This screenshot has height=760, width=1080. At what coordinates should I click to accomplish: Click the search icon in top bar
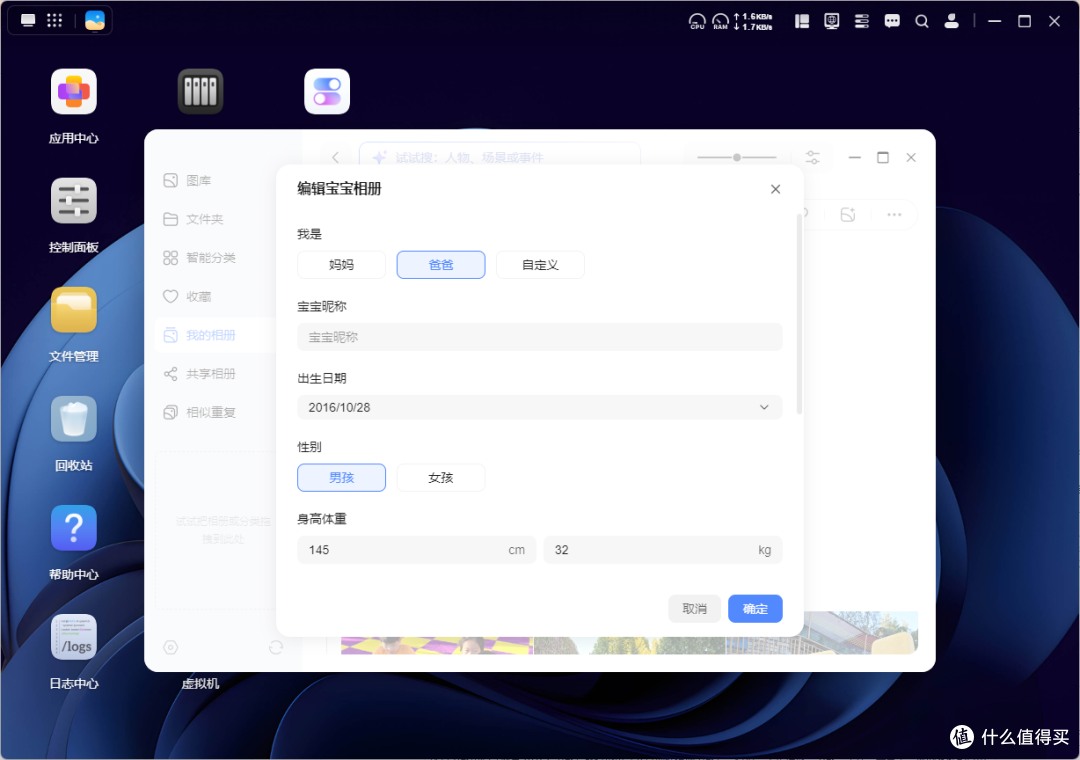(x=922, y=21)
